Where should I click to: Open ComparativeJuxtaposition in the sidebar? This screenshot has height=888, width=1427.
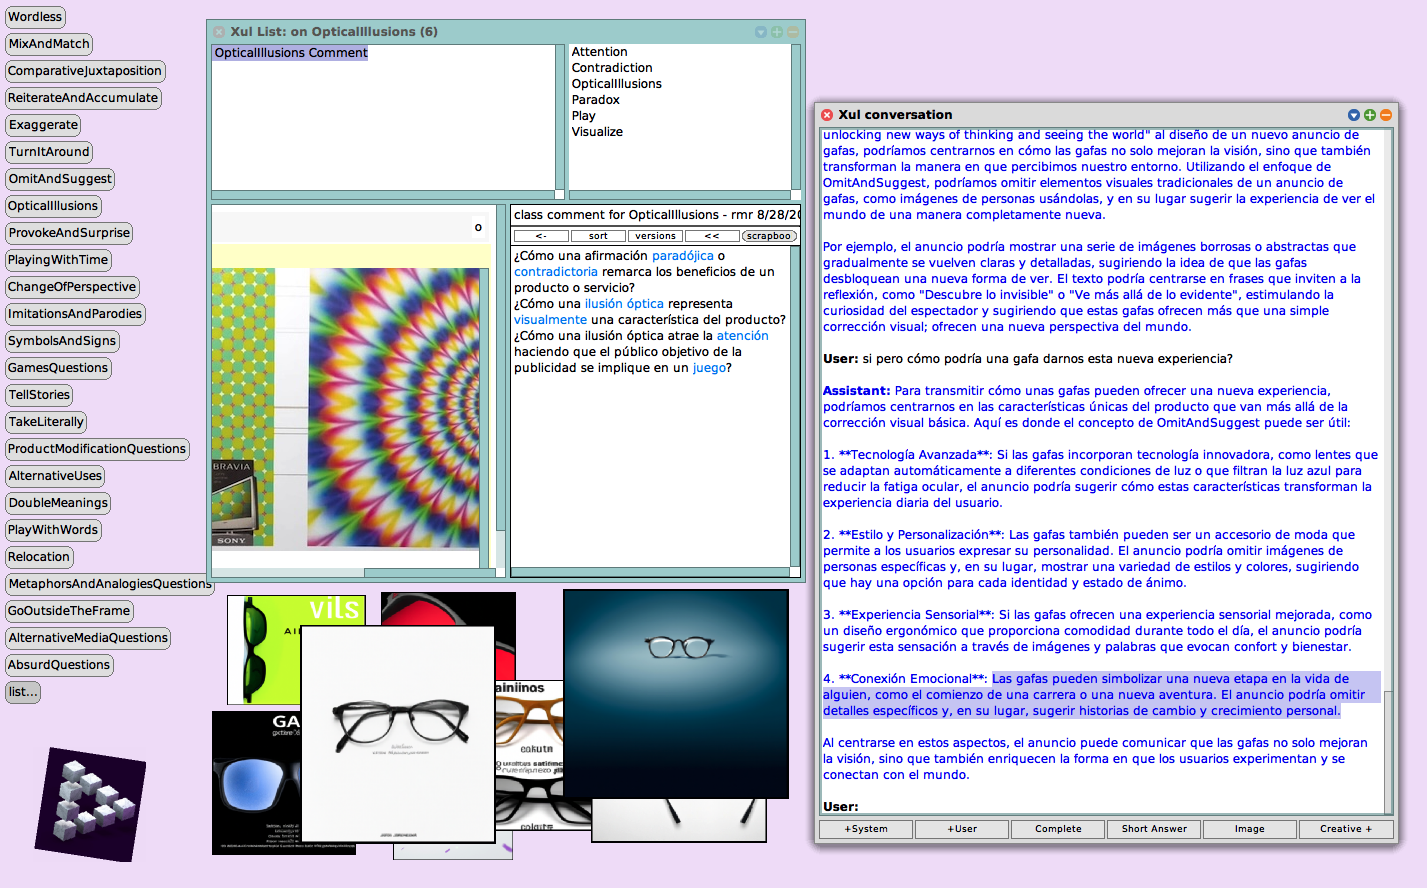(85, 71)
